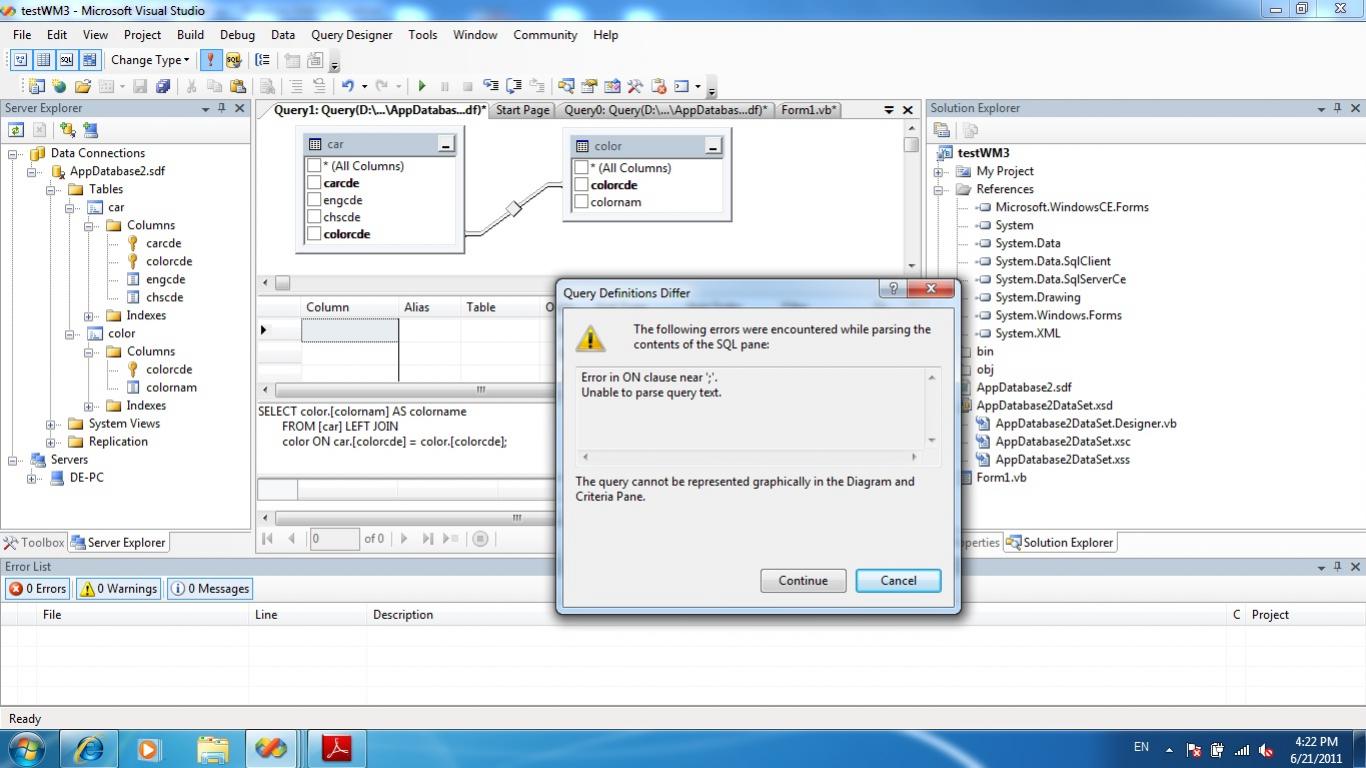This screenshot has height=768, width=1366.
Task: Show the Results pane toolbar icon
Action: [89, 60]
